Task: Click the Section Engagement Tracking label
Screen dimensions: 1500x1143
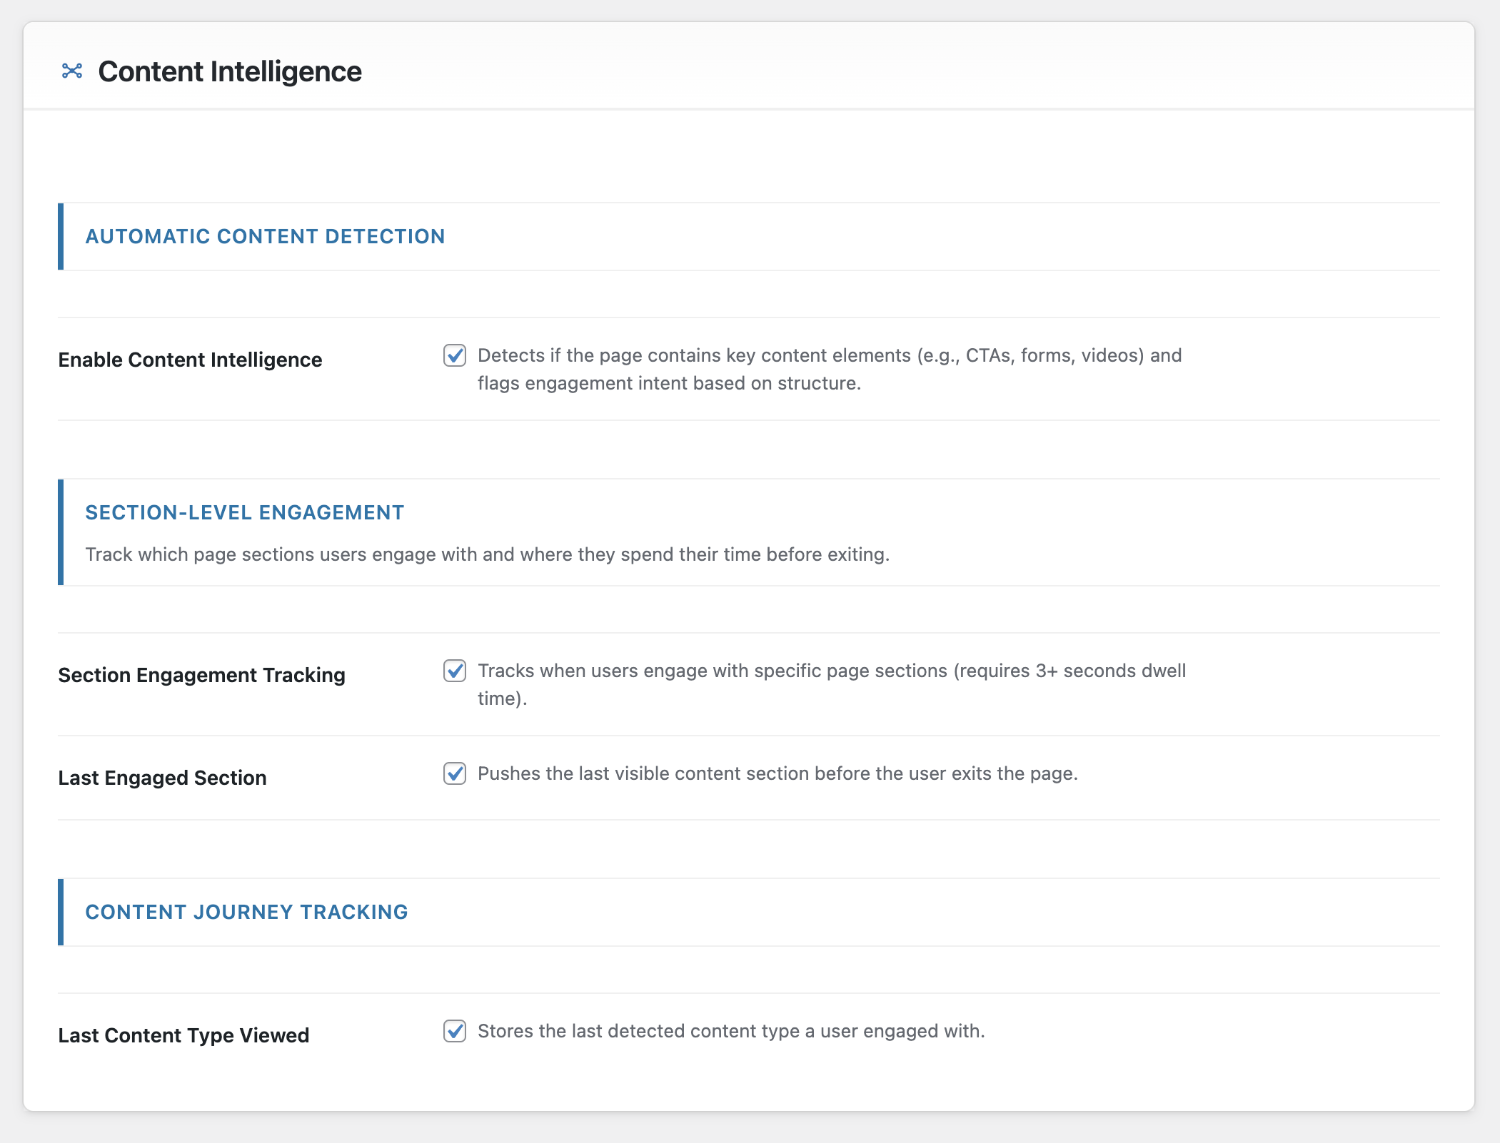Action: tap(201, 675)
